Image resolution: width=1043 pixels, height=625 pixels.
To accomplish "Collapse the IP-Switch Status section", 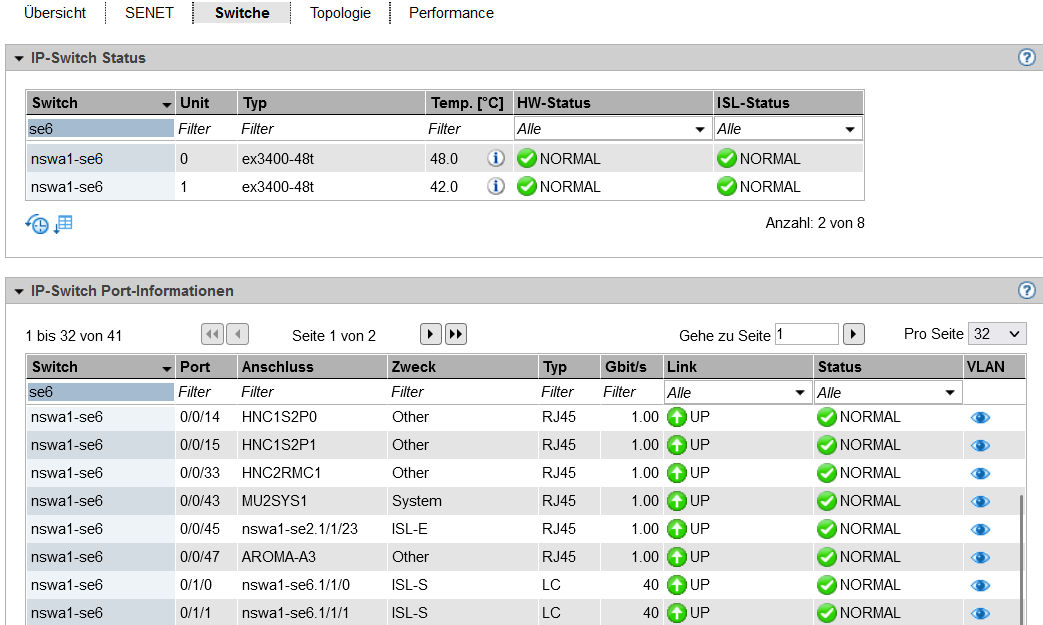I will pyautogui.click(x=18, y=58).
